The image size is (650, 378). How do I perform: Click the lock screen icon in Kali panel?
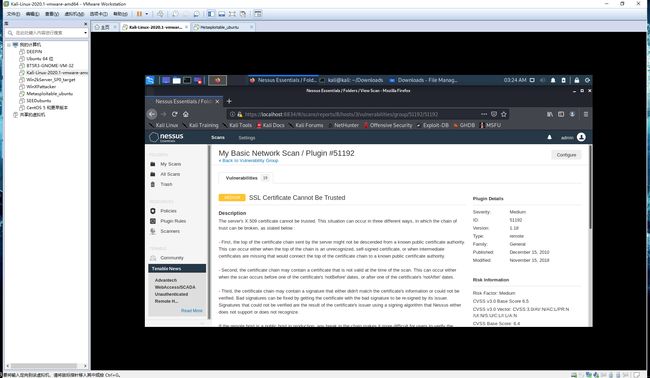click(577, 80)
